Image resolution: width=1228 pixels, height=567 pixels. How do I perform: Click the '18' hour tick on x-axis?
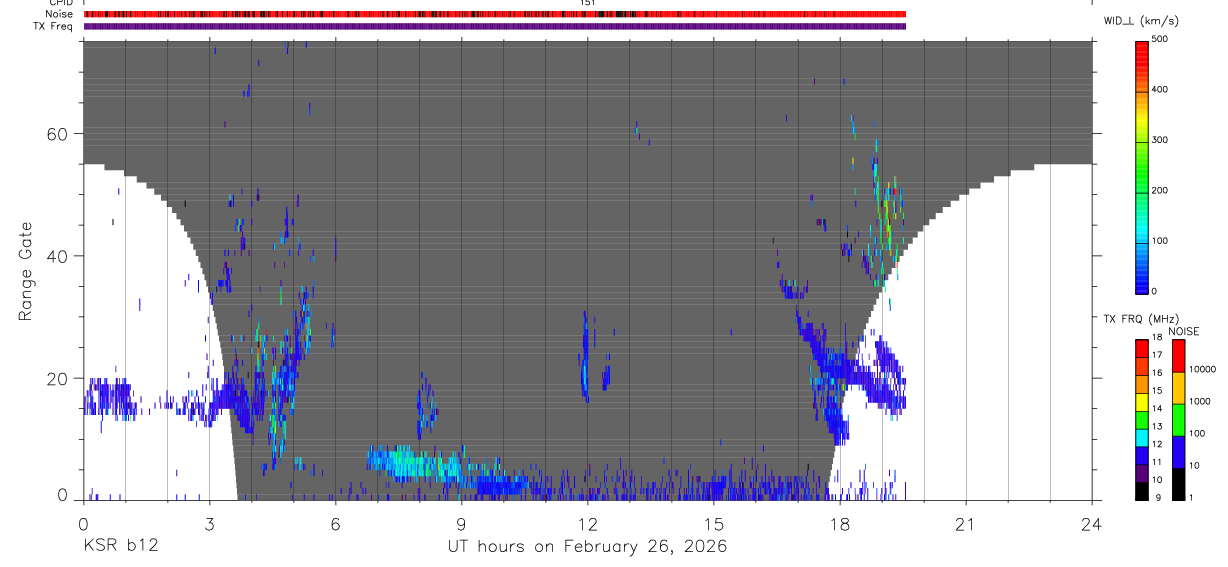[x=839, y=523]
